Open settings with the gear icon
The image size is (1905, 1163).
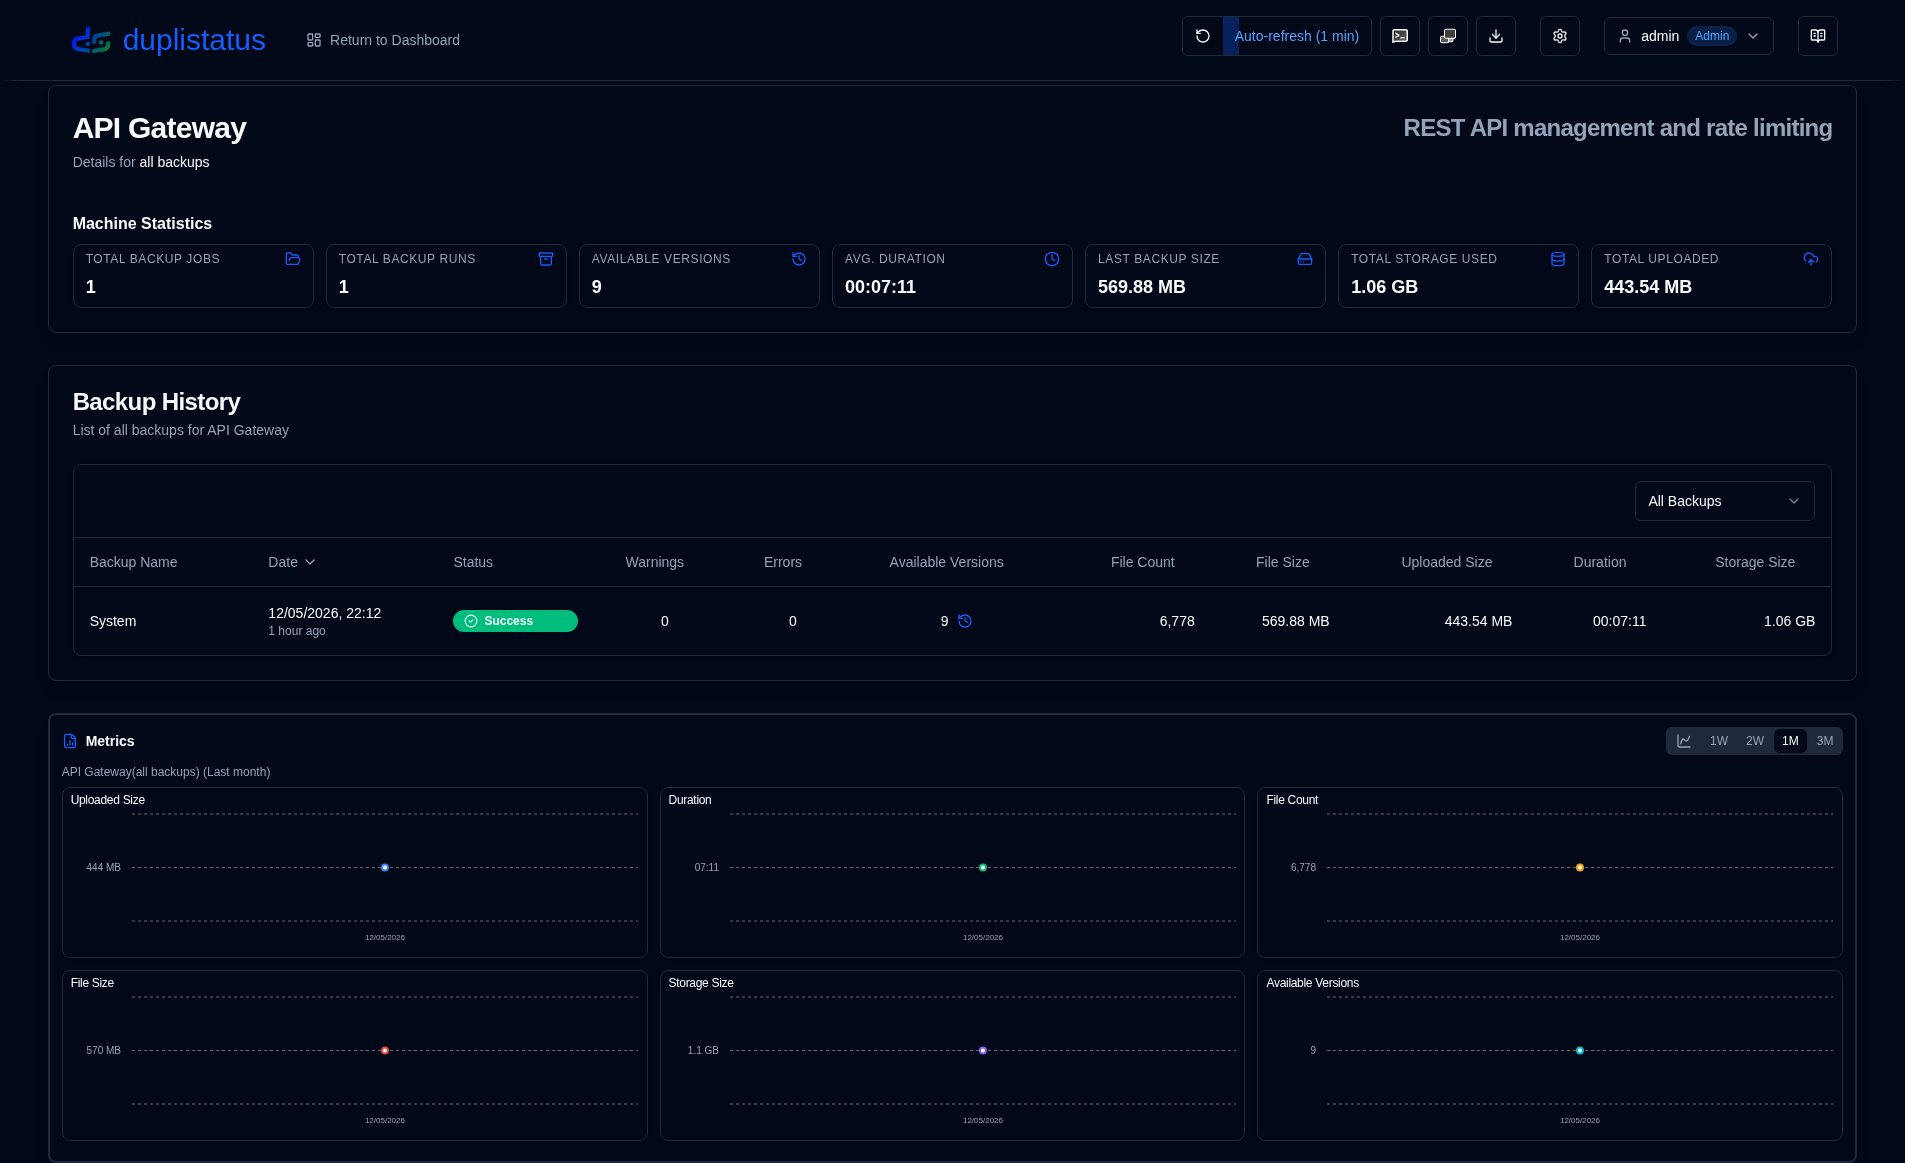click(x=1560, y=36)
